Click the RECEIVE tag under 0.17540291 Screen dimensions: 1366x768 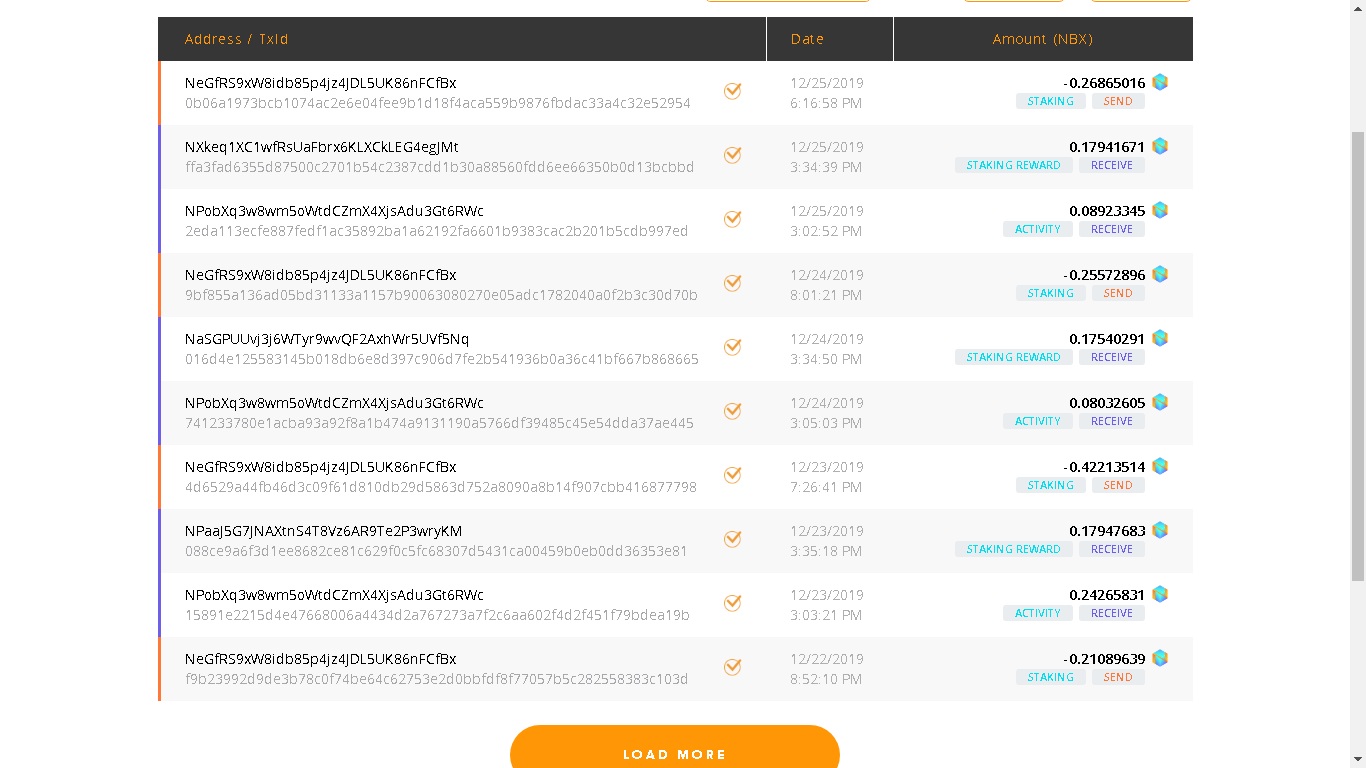point(1112,357)
